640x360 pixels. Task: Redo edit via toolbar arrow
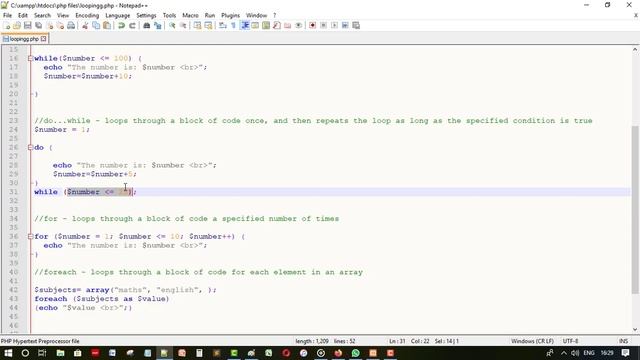[132, 25]
